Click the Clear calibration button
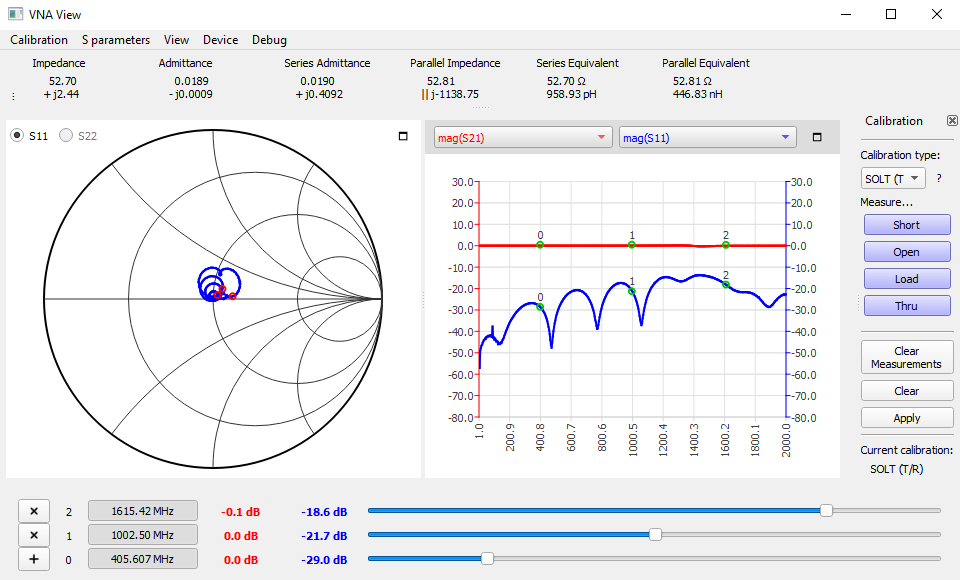Screen dimensions: 960x580 (907, 391)
